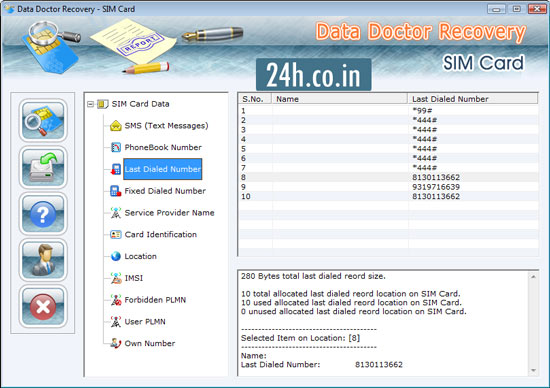Select row 5 in the dialed list
The image size is (550, 388).
388,149
